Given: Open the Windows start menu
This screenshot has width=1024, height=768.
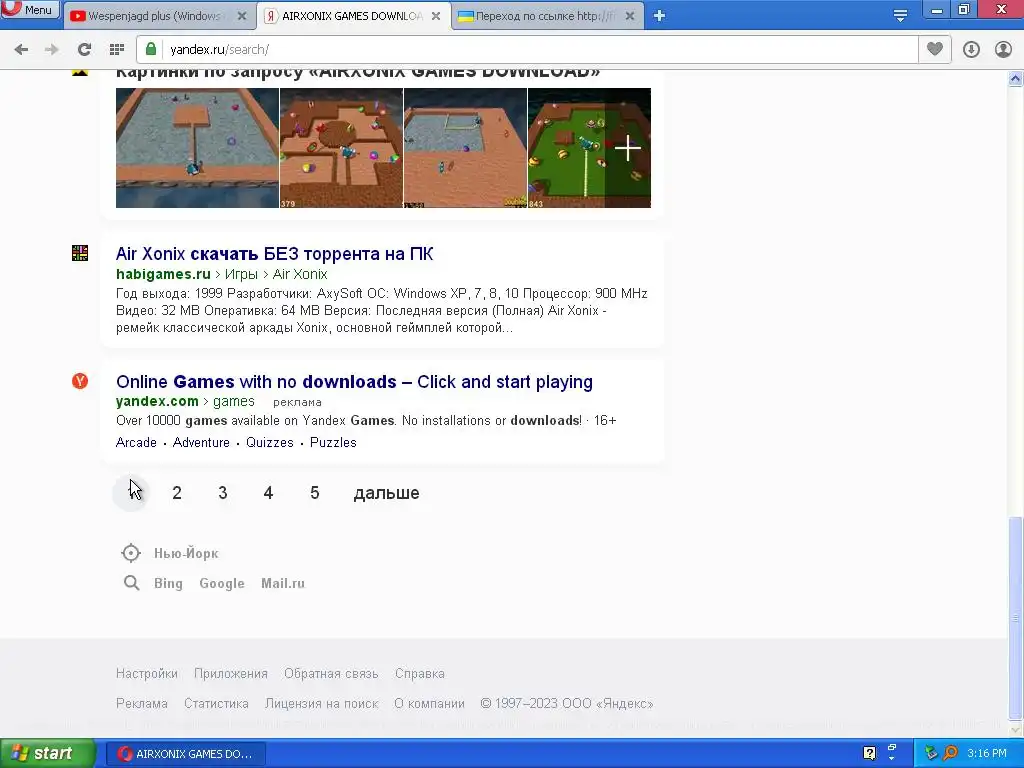Looking at the screenshot, I should pos(47,754).
